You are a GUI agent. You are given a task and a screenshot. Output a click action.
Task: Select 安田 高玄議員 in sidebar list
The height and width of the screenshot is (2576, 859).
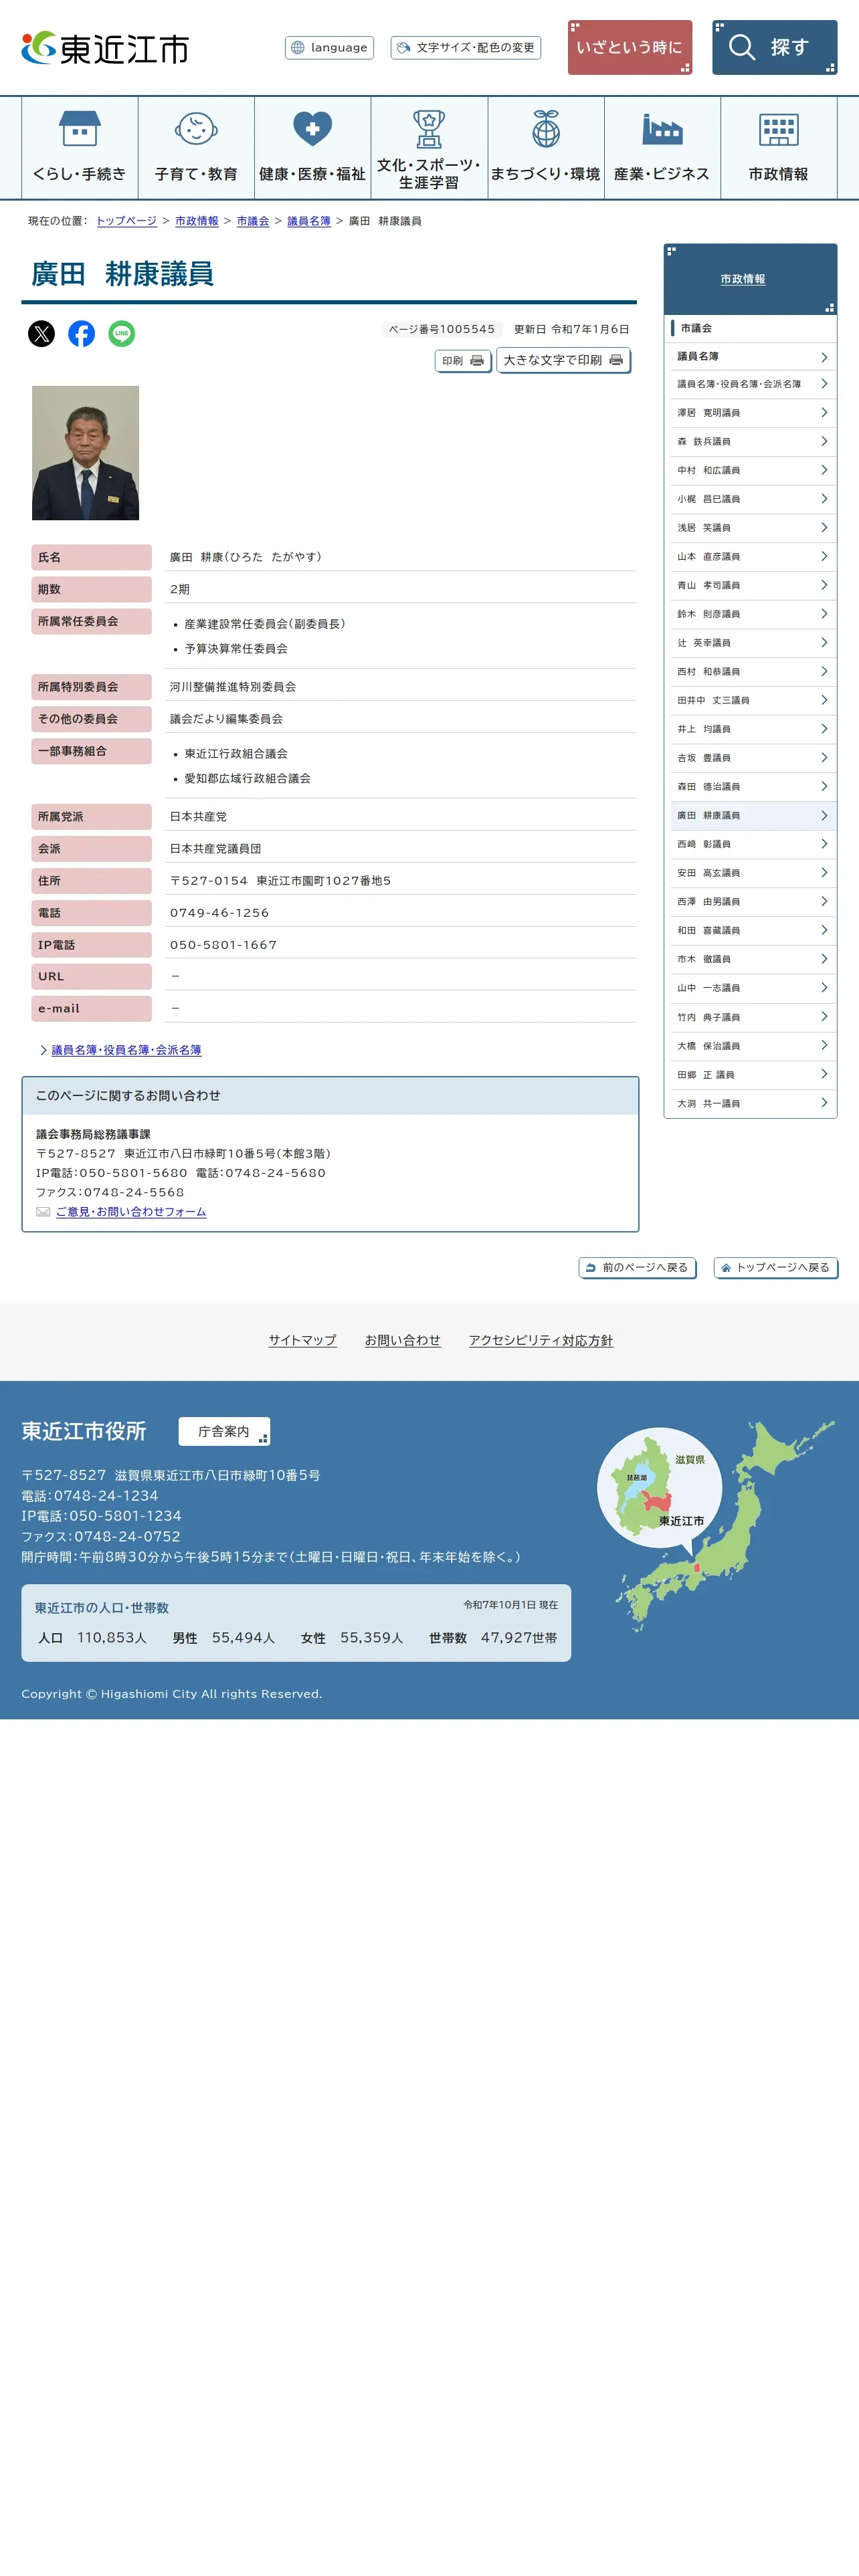[751, 873]
